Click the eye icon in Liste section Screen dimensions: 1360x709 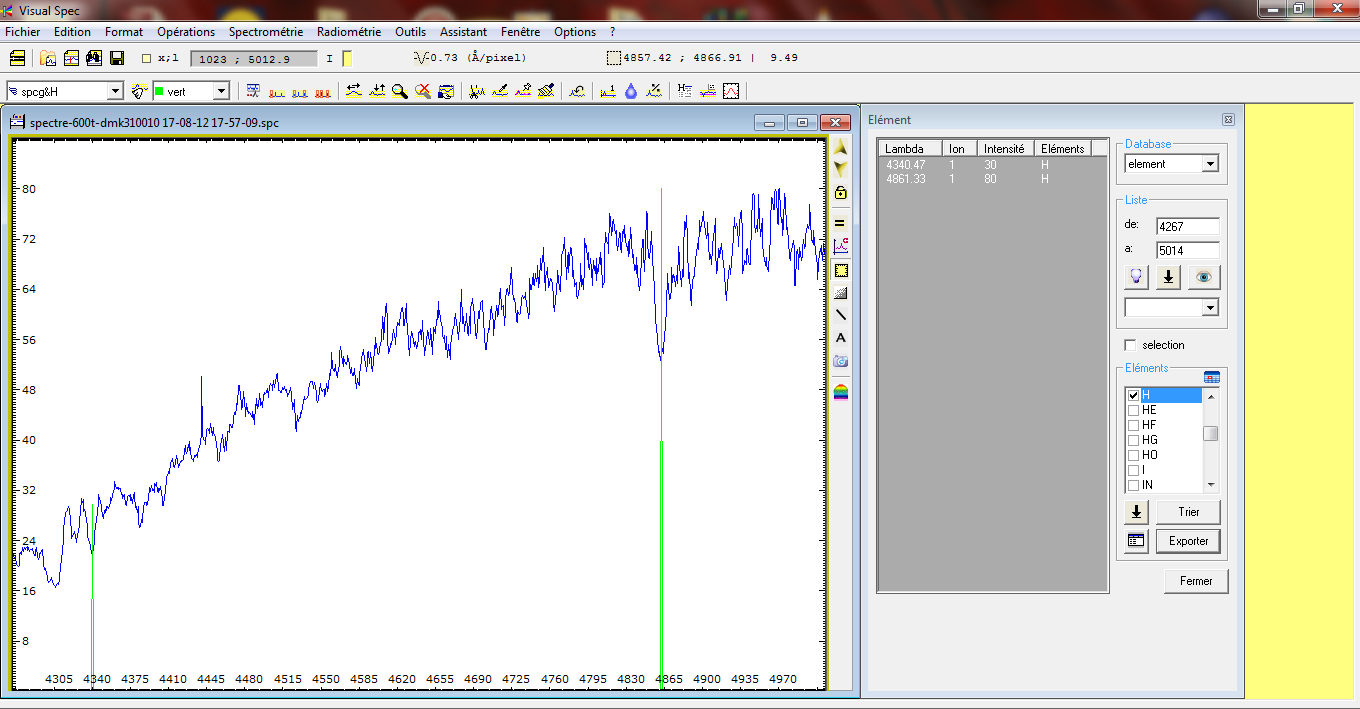pos(1204,277)
